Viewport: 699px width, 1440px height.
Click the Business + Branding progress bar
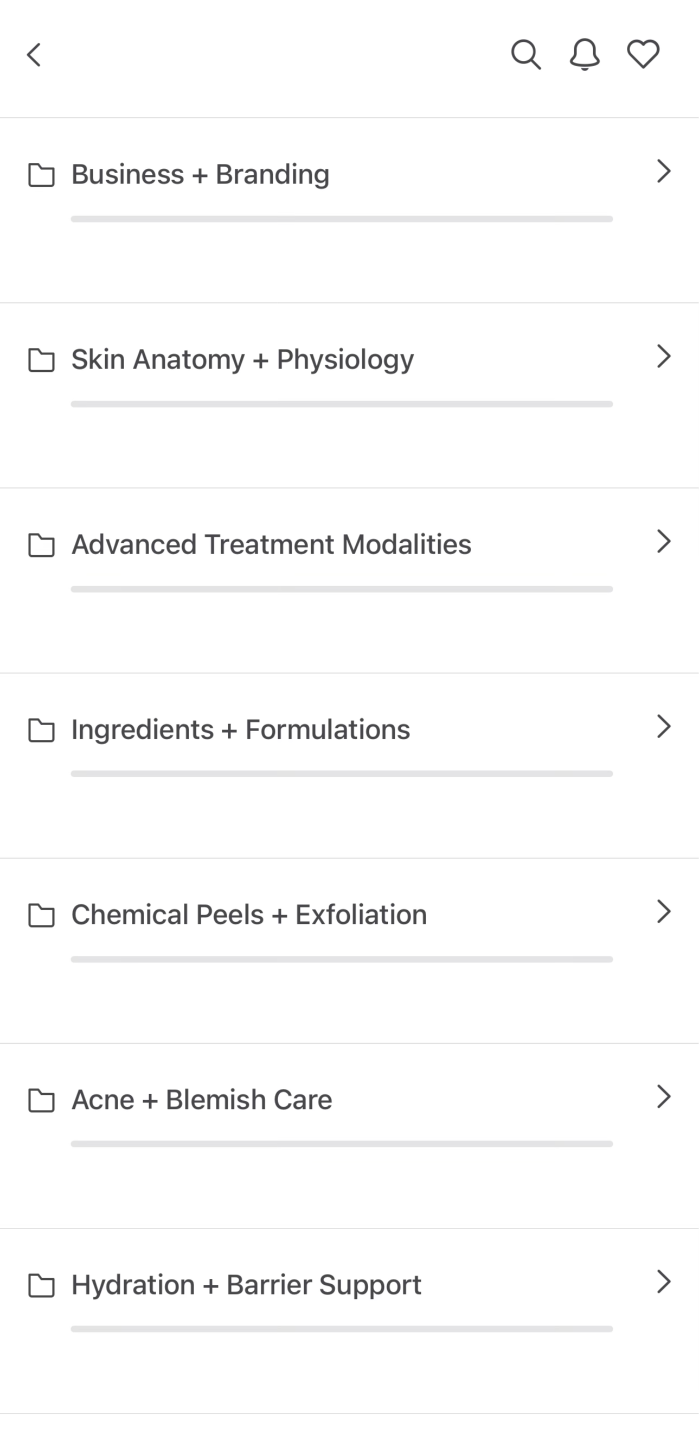pos(341,219)
